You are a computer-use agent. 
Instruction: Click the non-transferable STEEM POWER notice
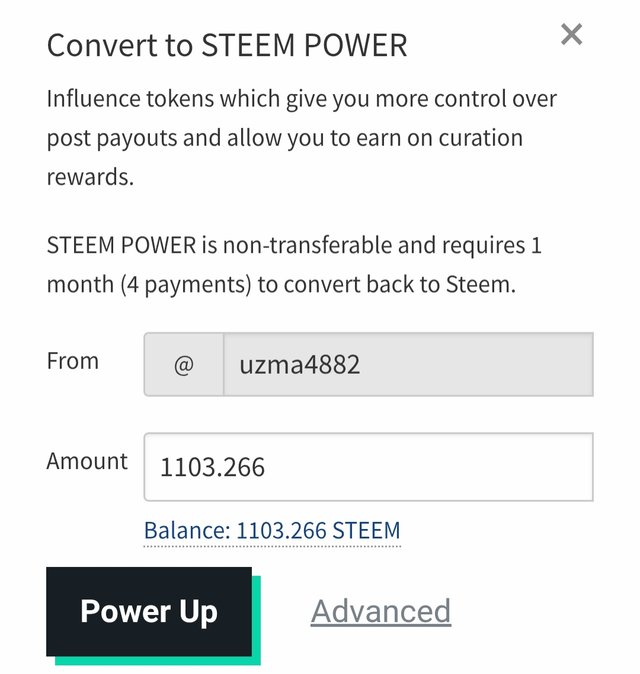pos(294,264)
